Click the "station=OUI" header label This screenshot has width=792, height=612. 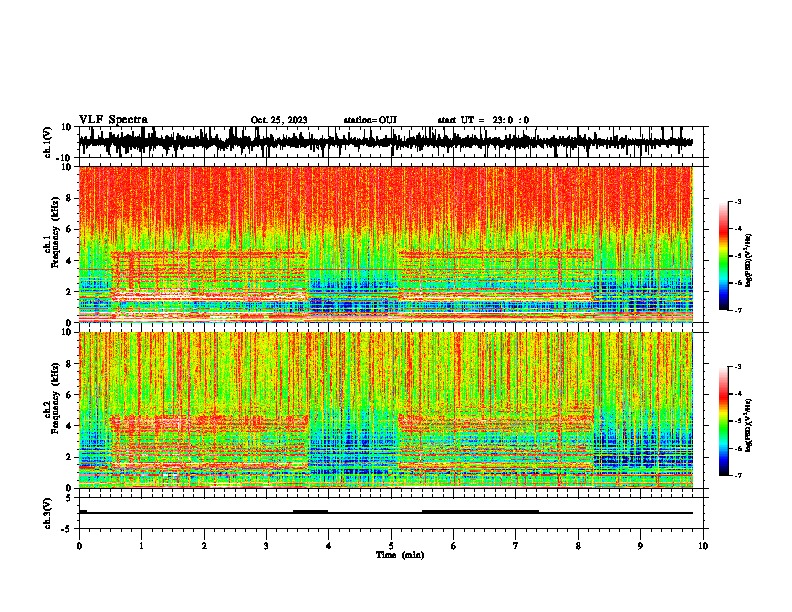(x=370, y=120)
